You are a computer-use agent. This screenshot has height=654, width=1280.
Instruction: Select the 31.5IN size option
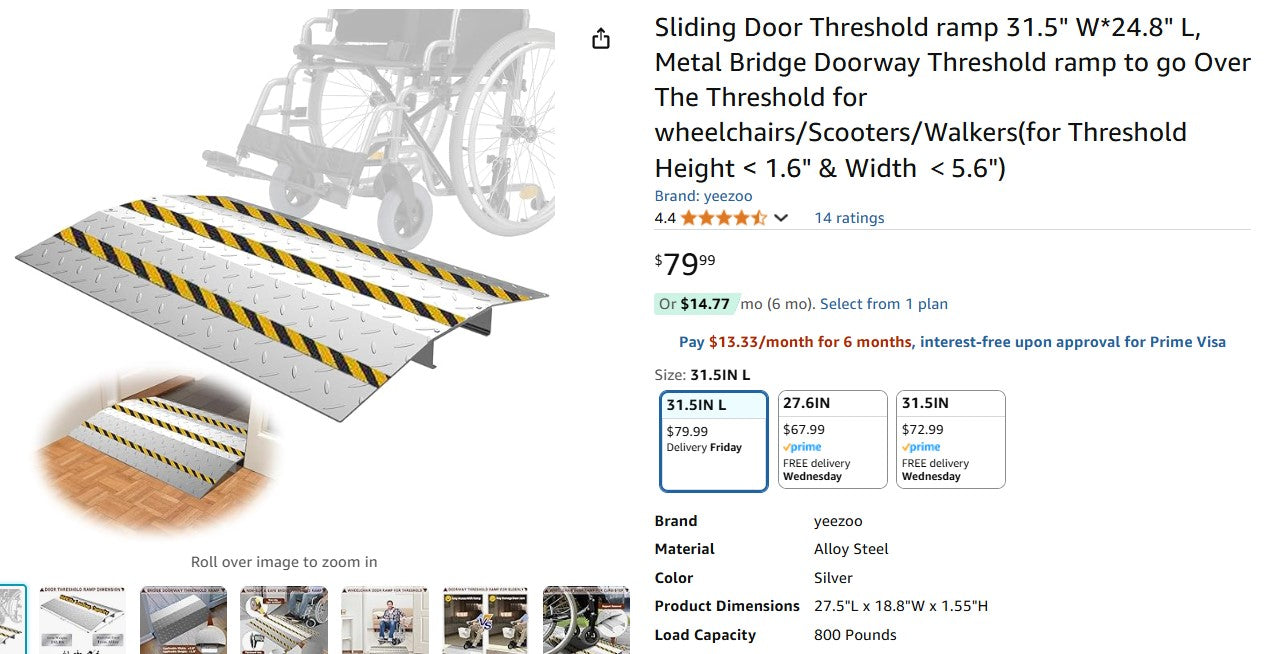(x=950, y=438)
